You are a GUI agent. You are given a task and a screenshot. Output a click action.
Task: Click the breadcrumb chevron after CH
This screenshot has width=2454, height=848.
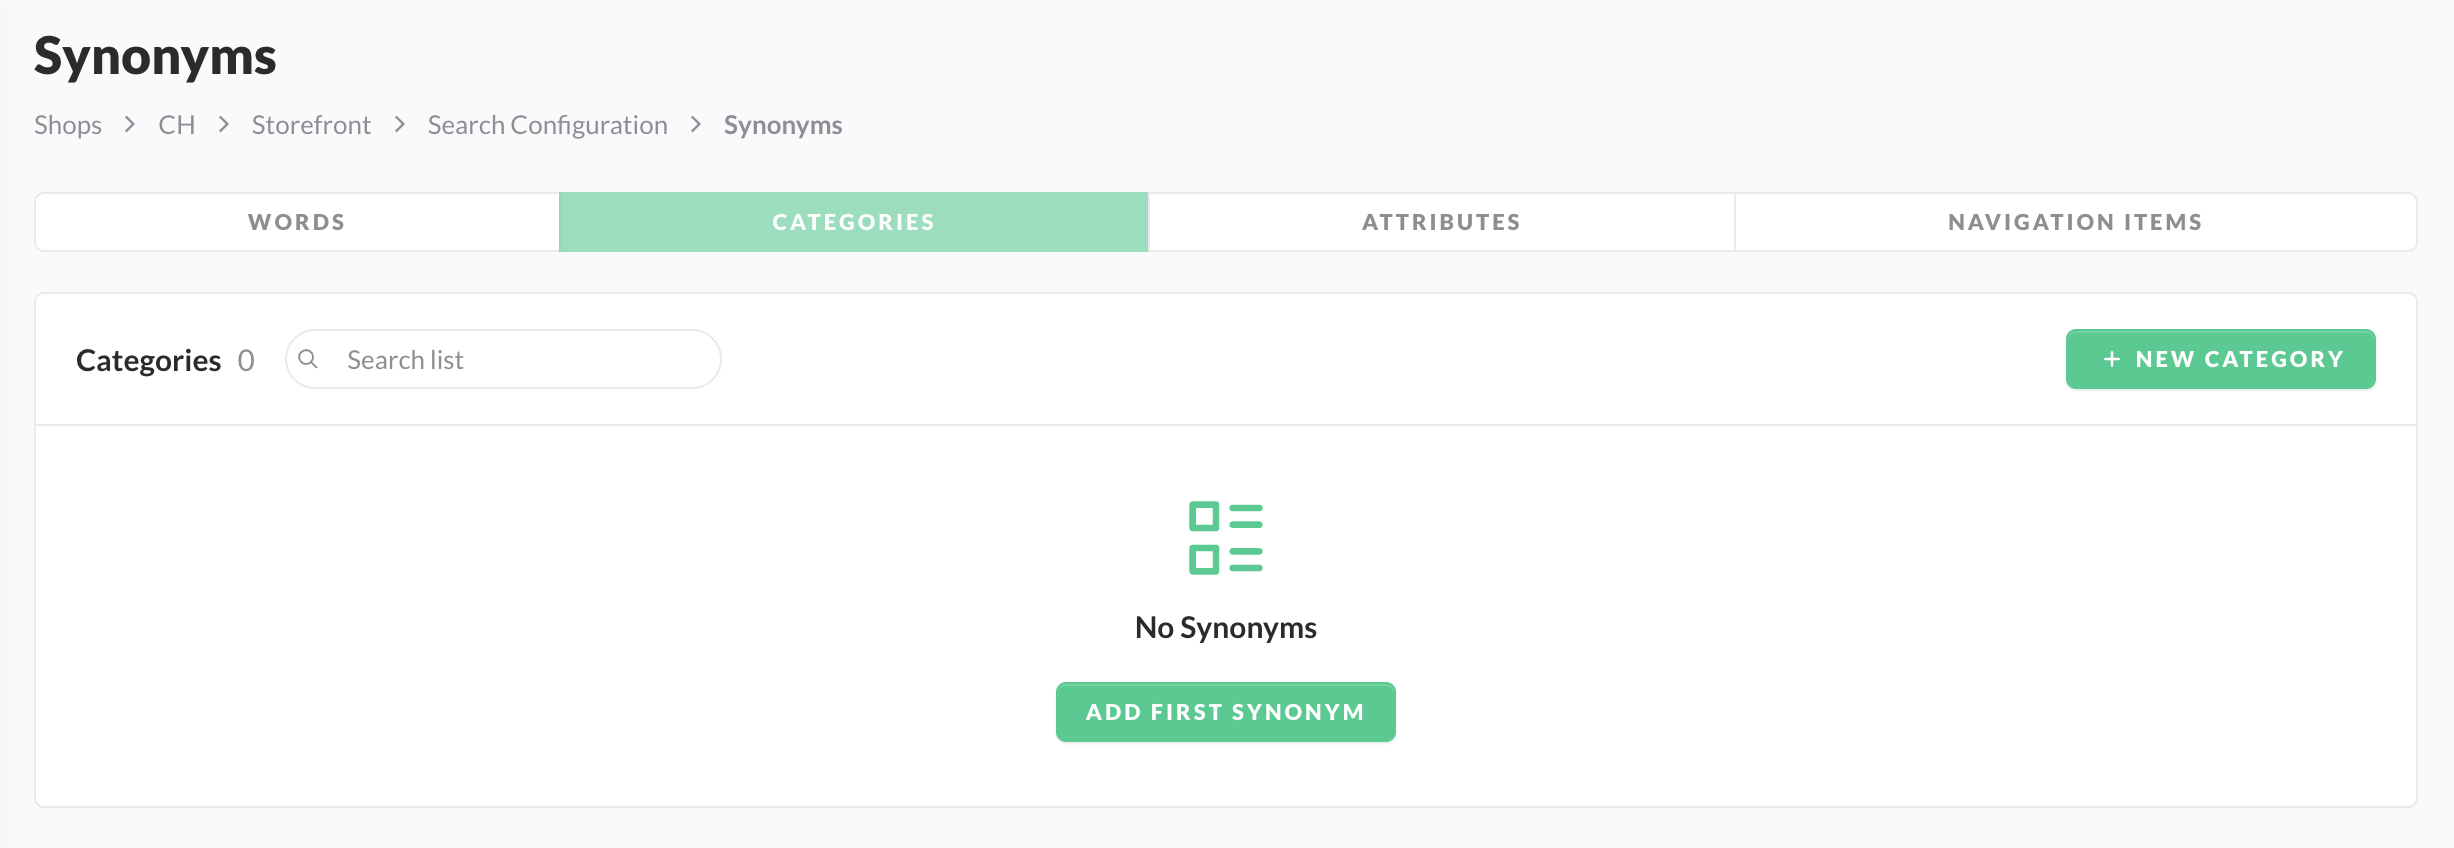[x=224, y=125]
